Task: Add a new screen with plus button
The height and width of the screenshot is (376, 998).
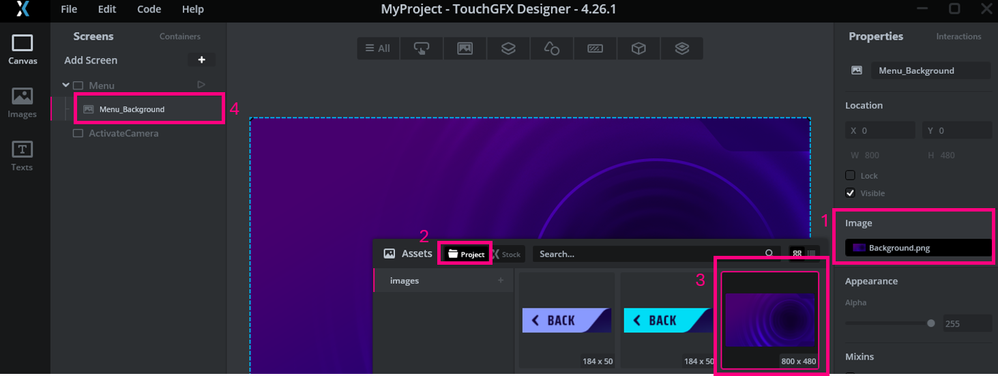Action: tap(202, 60)
